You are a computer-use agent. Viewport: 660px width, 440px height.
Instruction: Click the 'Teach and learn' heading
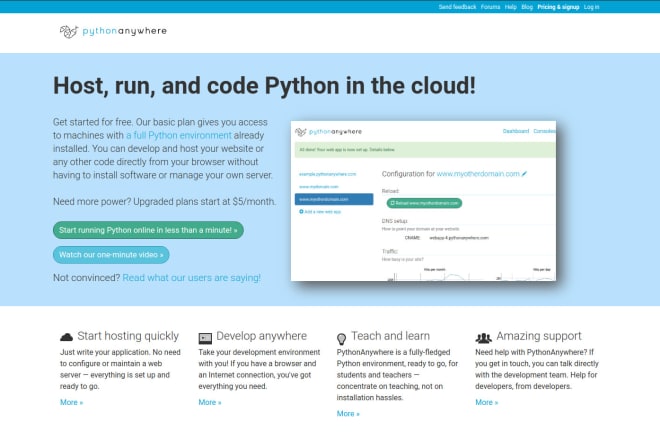pos(391,336)
